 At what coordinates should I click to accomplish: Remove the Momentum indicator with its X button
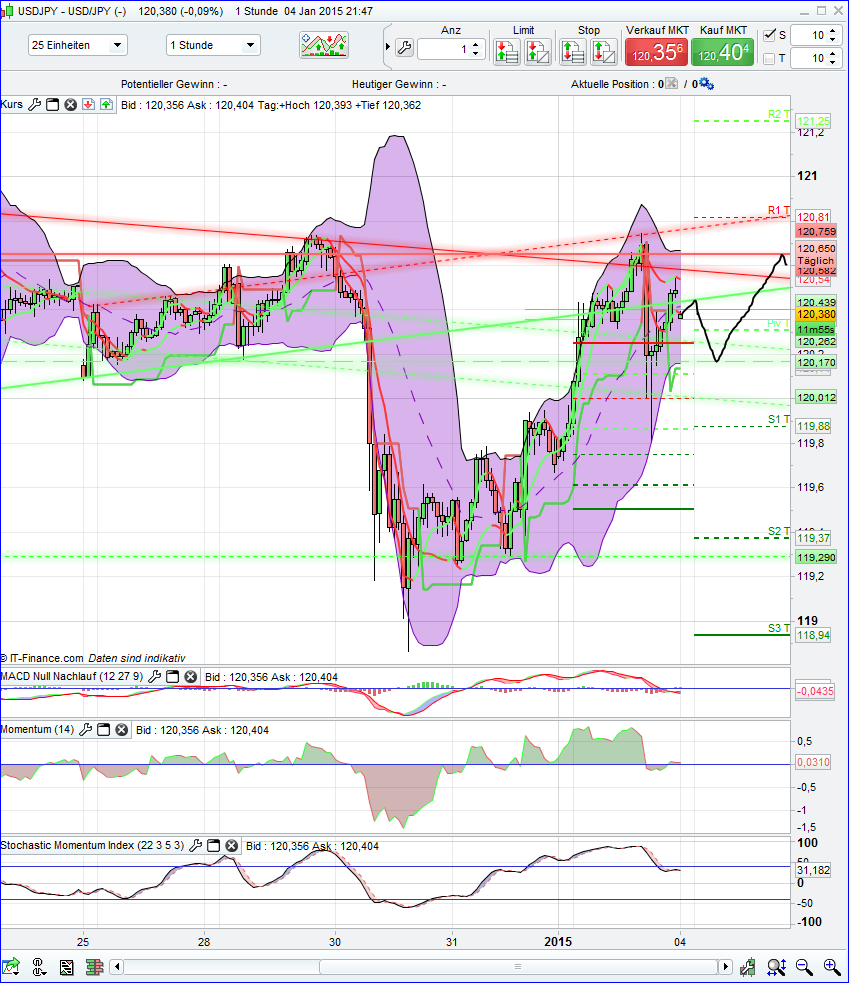(x=121, y=730)
